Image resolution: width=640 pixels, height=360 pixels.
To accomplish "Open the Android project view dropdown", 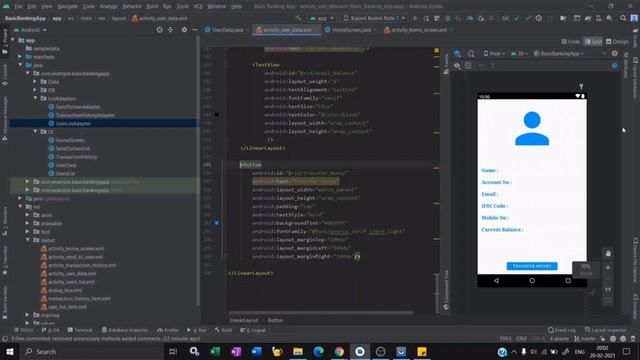I will (x=30, y=30).
